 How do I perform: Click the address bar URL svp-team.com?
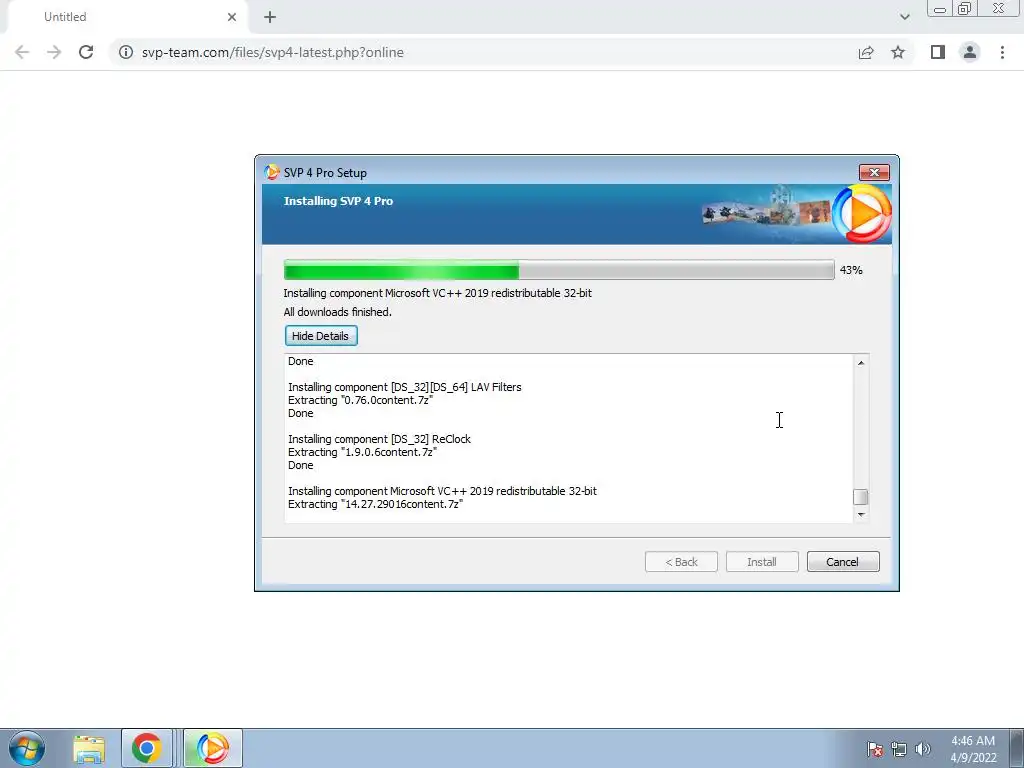(272, 52)
